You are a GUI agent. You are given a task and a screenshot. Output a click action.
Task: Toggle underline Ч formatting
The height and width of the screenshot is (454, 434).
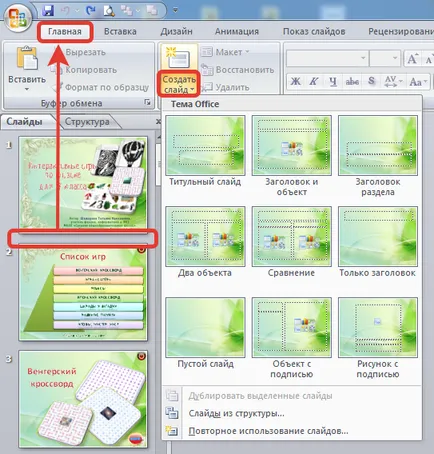tap(332, 81)
